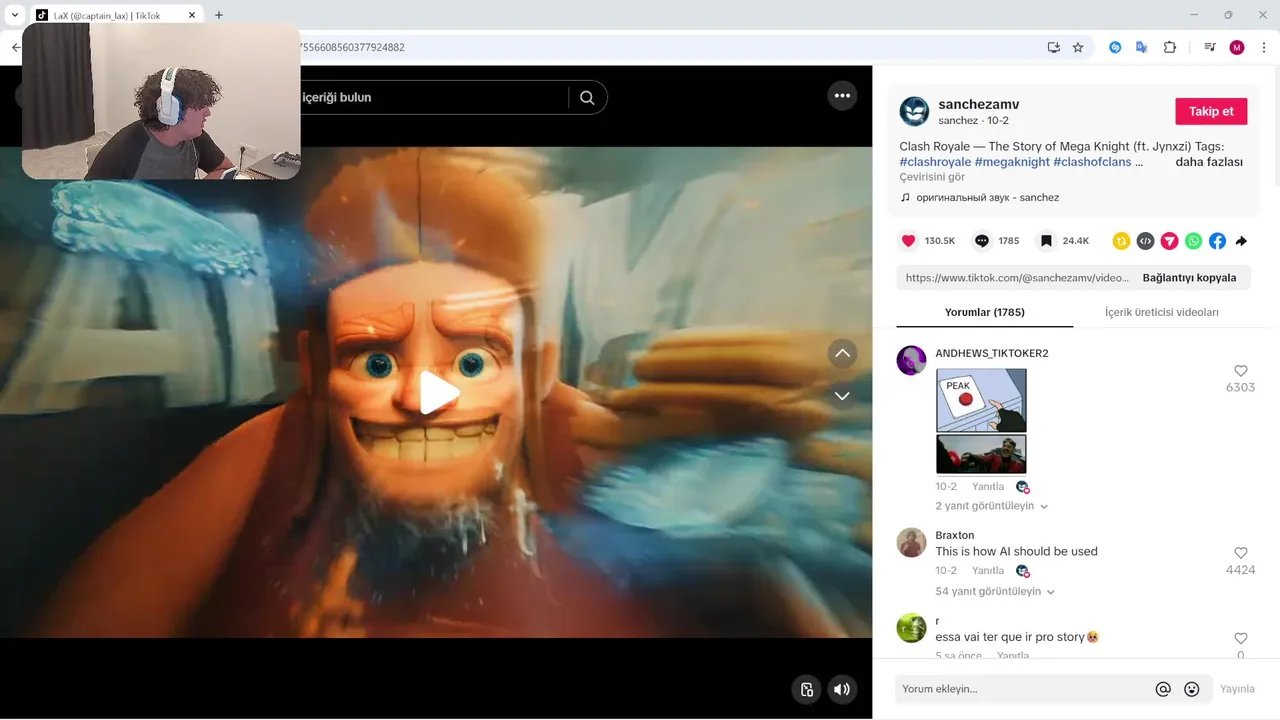Screen dimensions: 1280x720
Task: Open comments via the speech bubble icon
Action: (982, 241)
